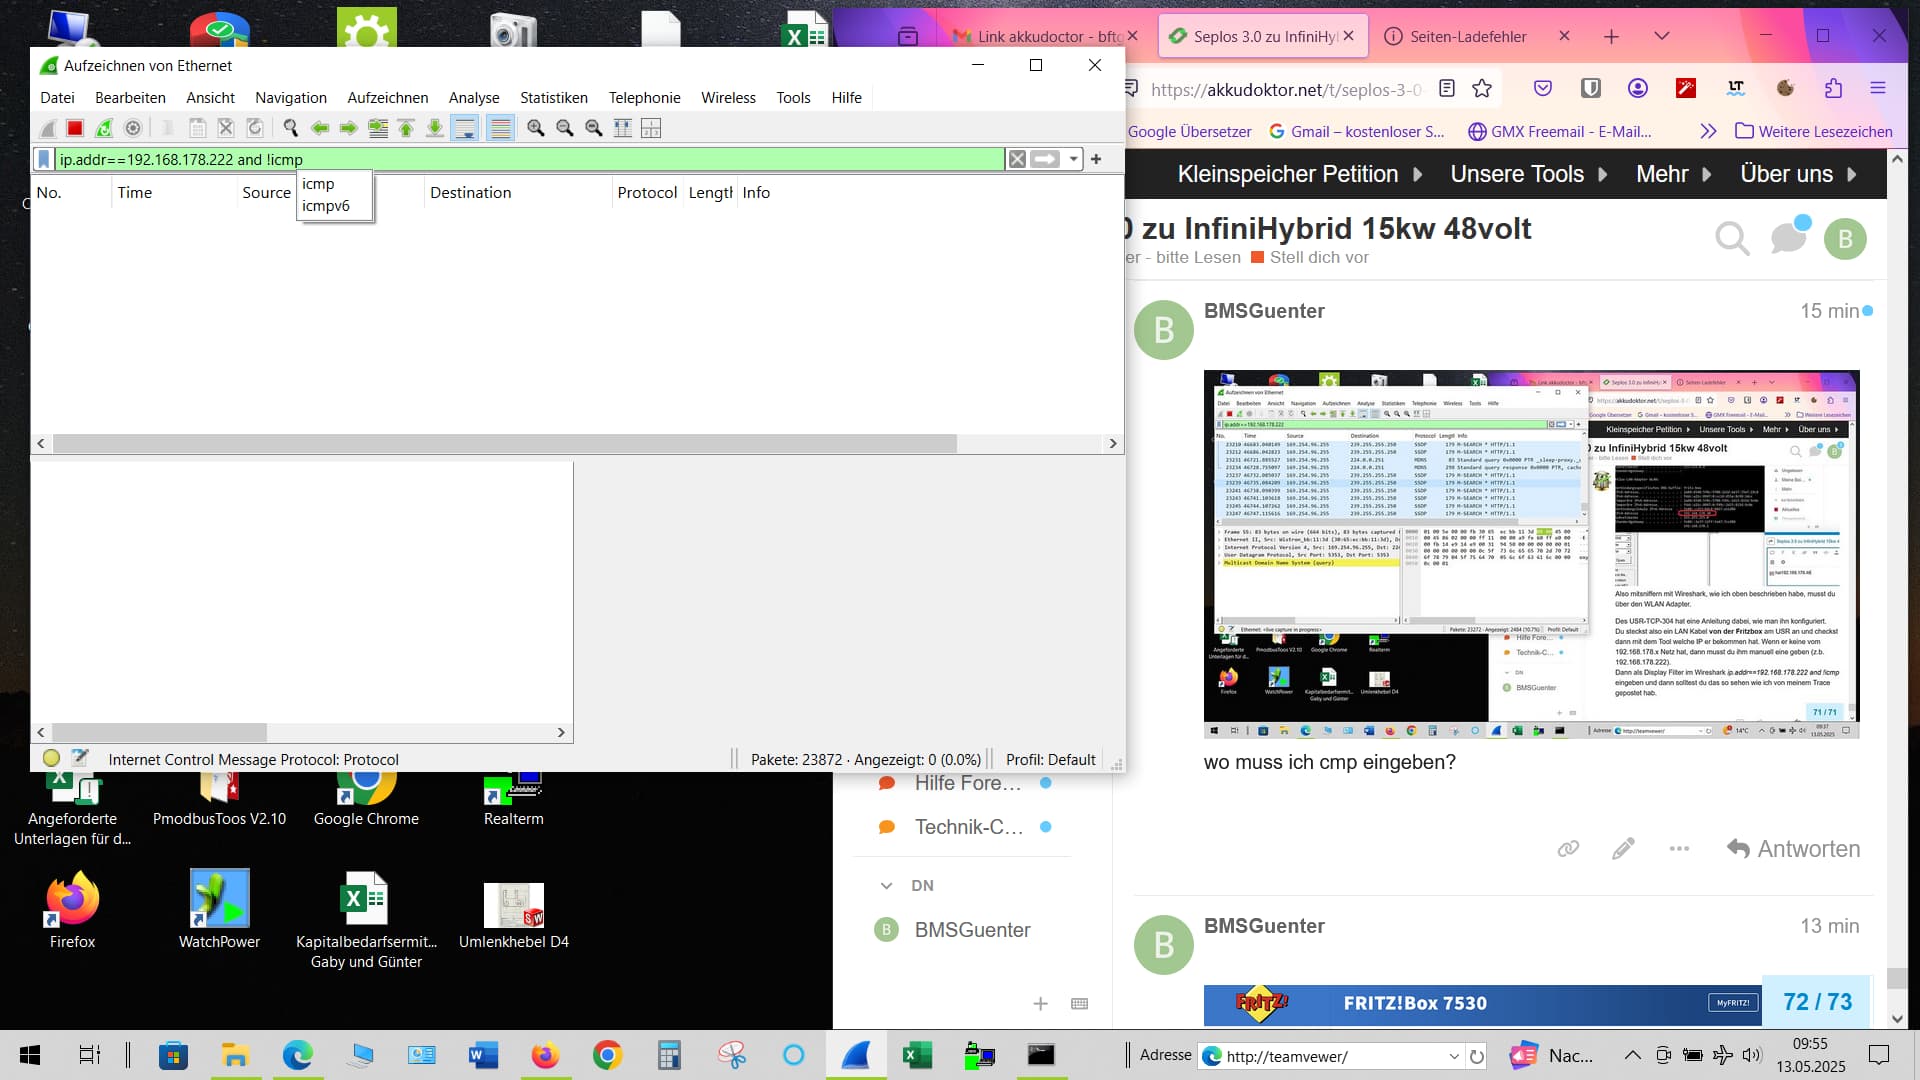
Task: Click the pane layout toolbar icon
Action: pos(651,128)
